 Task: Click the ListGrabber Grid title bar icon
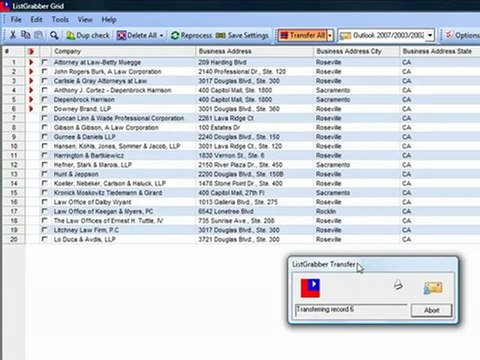point(4,5)
